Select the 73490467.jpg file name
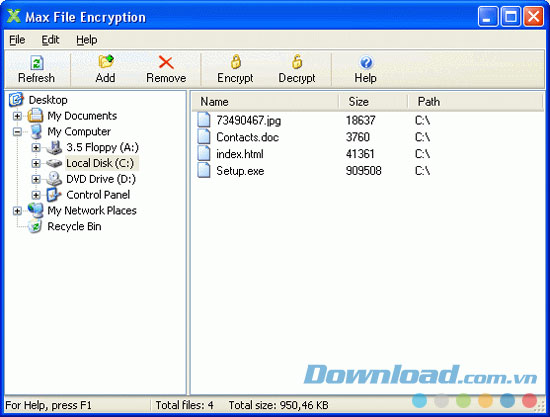Screen dimensions: 550x417 coord(249,121)
